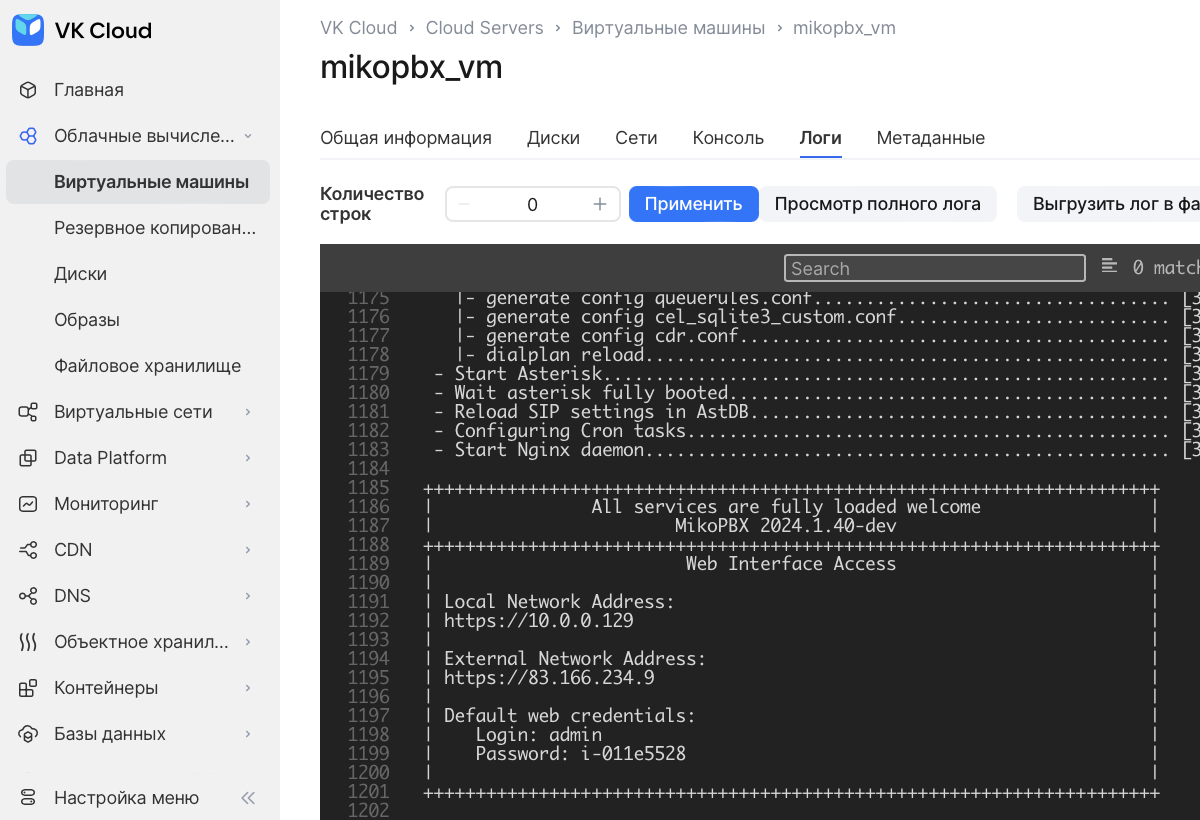This screenshot has height=820, width=1200.
Task: Switch to the Консоль tab
Action: pos(728,138)
